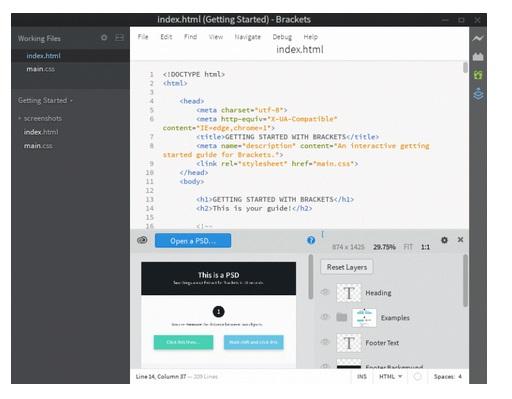Open the Debug menu
The image size is (512, 399).
[x=282, y=37]
